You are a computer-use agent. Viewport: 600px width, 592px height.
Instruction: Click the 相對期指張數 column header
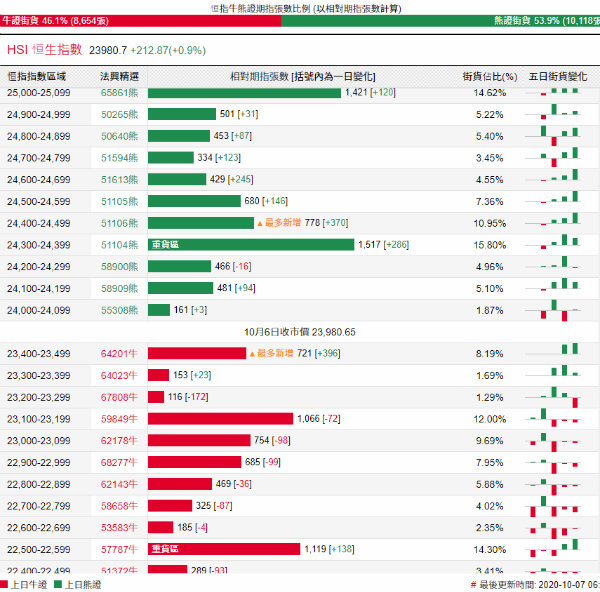click(303, 77)
